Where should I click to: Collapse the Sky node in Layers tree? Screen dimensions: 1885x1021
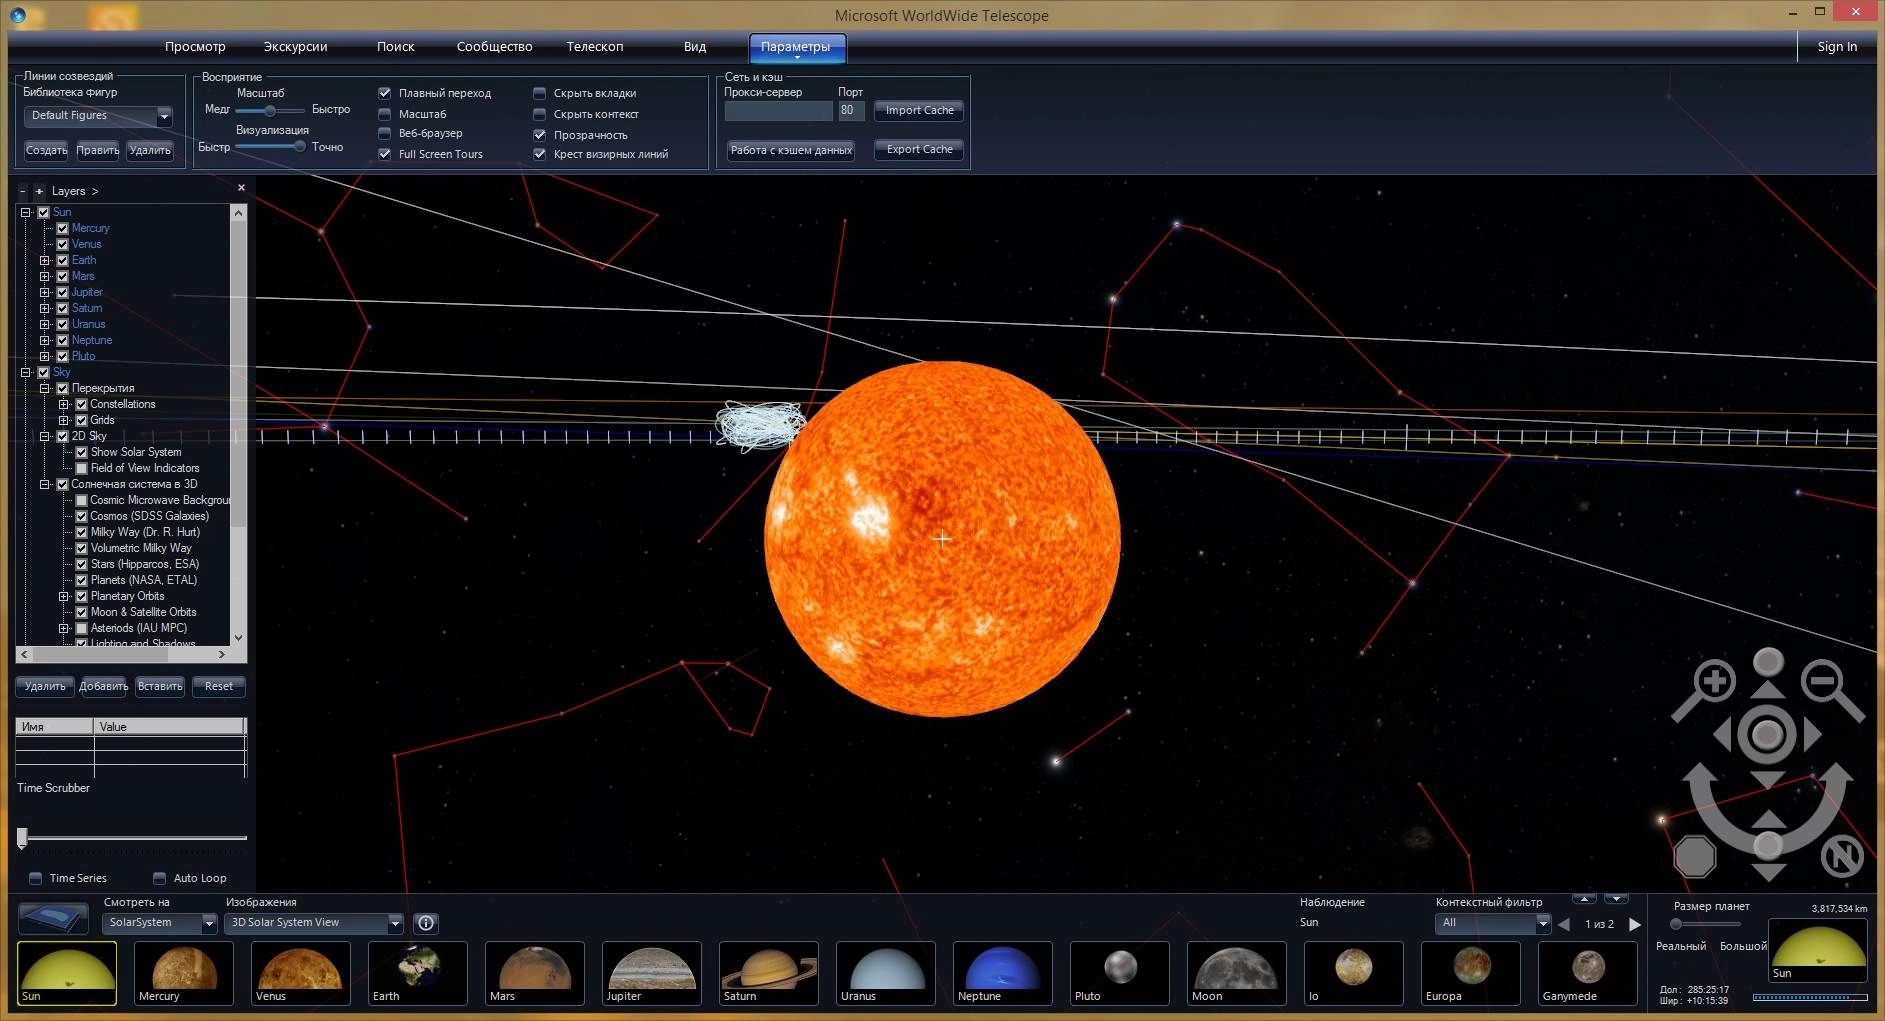[x=26, y=372]
